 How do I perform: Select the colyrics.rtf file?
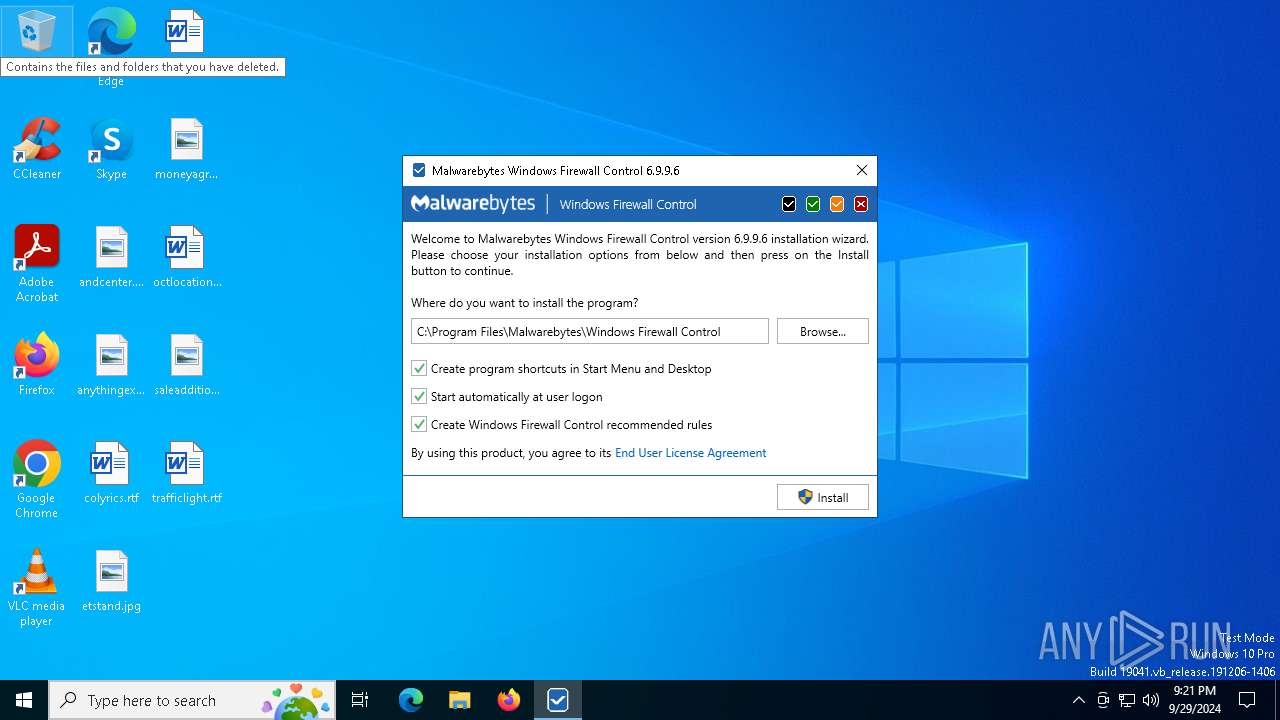tap(111, 473)
